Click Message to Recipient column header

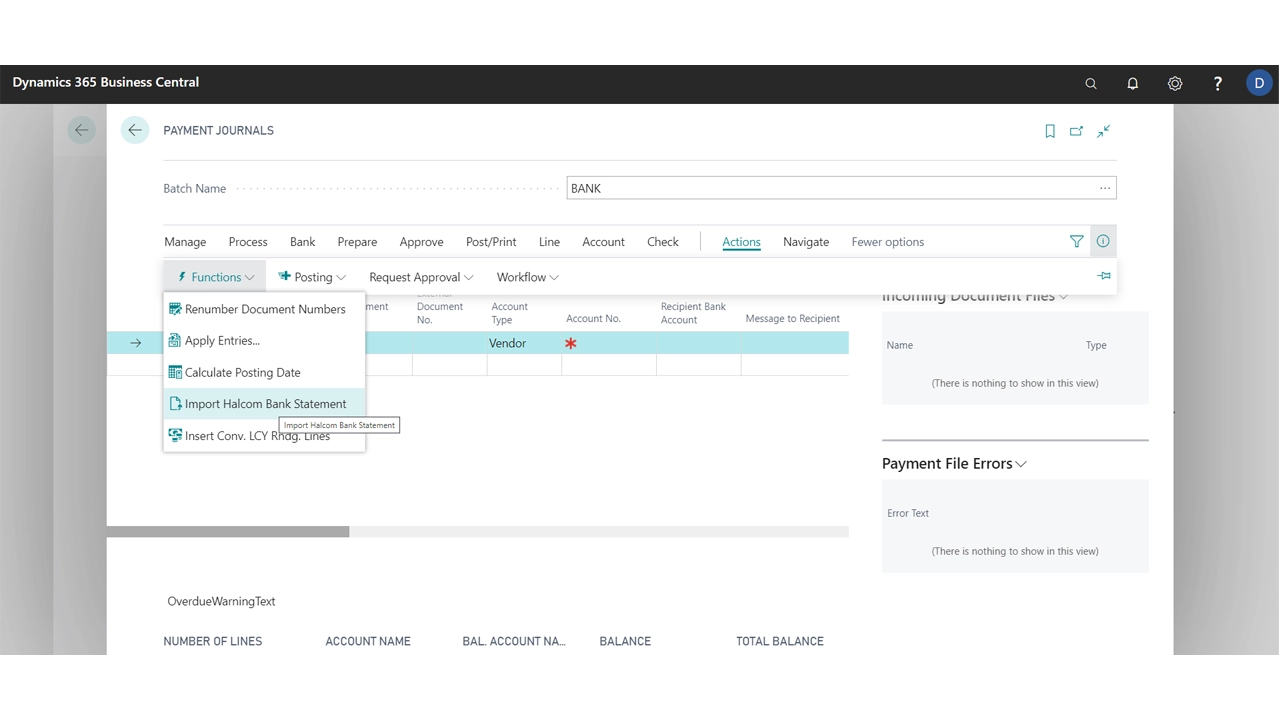(x=792, y=319)
